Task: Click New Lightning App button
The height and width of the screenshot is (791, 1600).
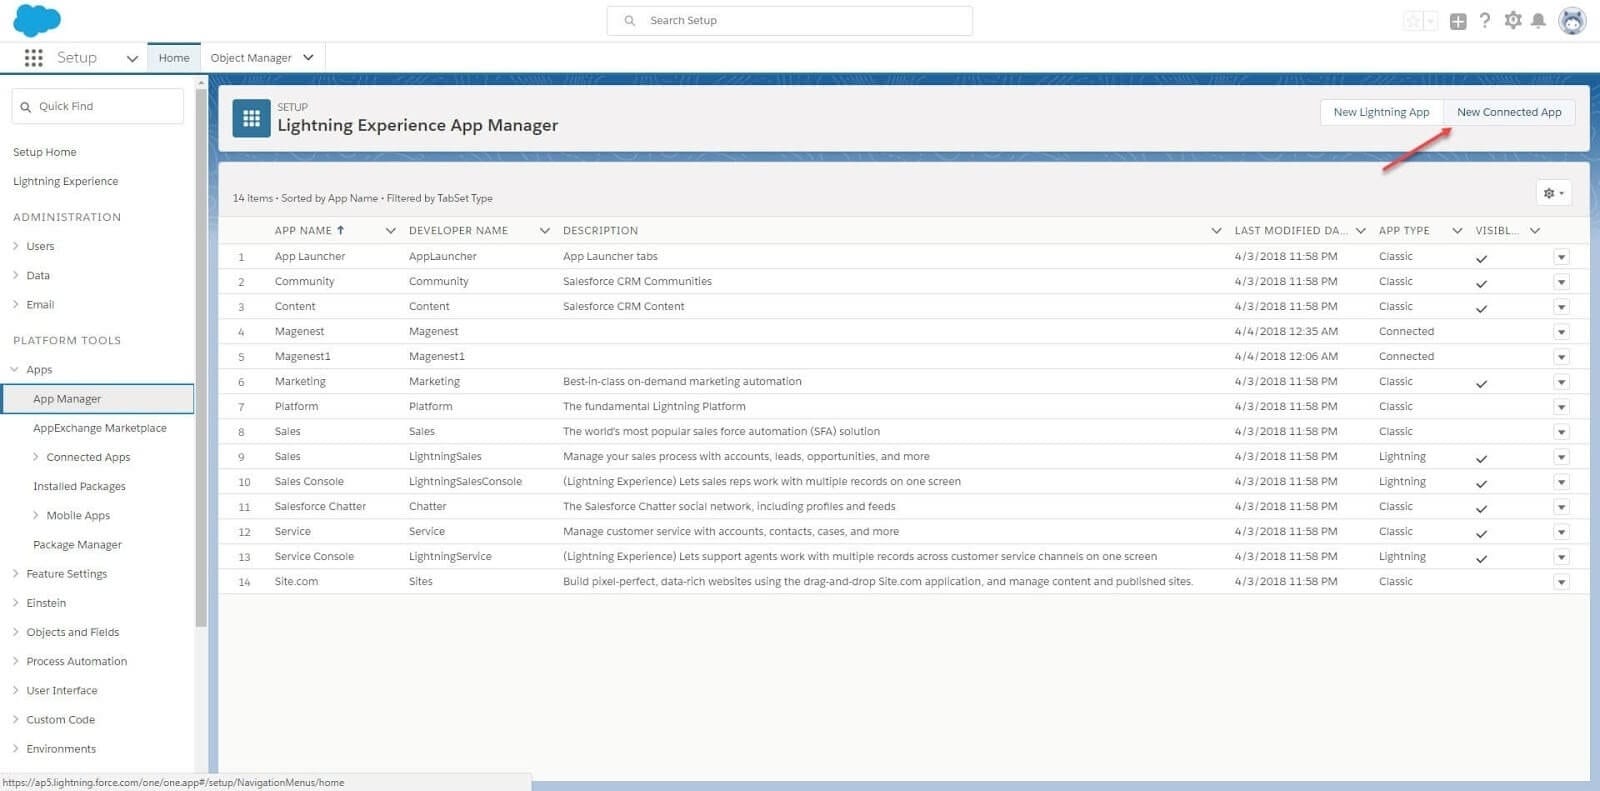Action: point(1381,112)
